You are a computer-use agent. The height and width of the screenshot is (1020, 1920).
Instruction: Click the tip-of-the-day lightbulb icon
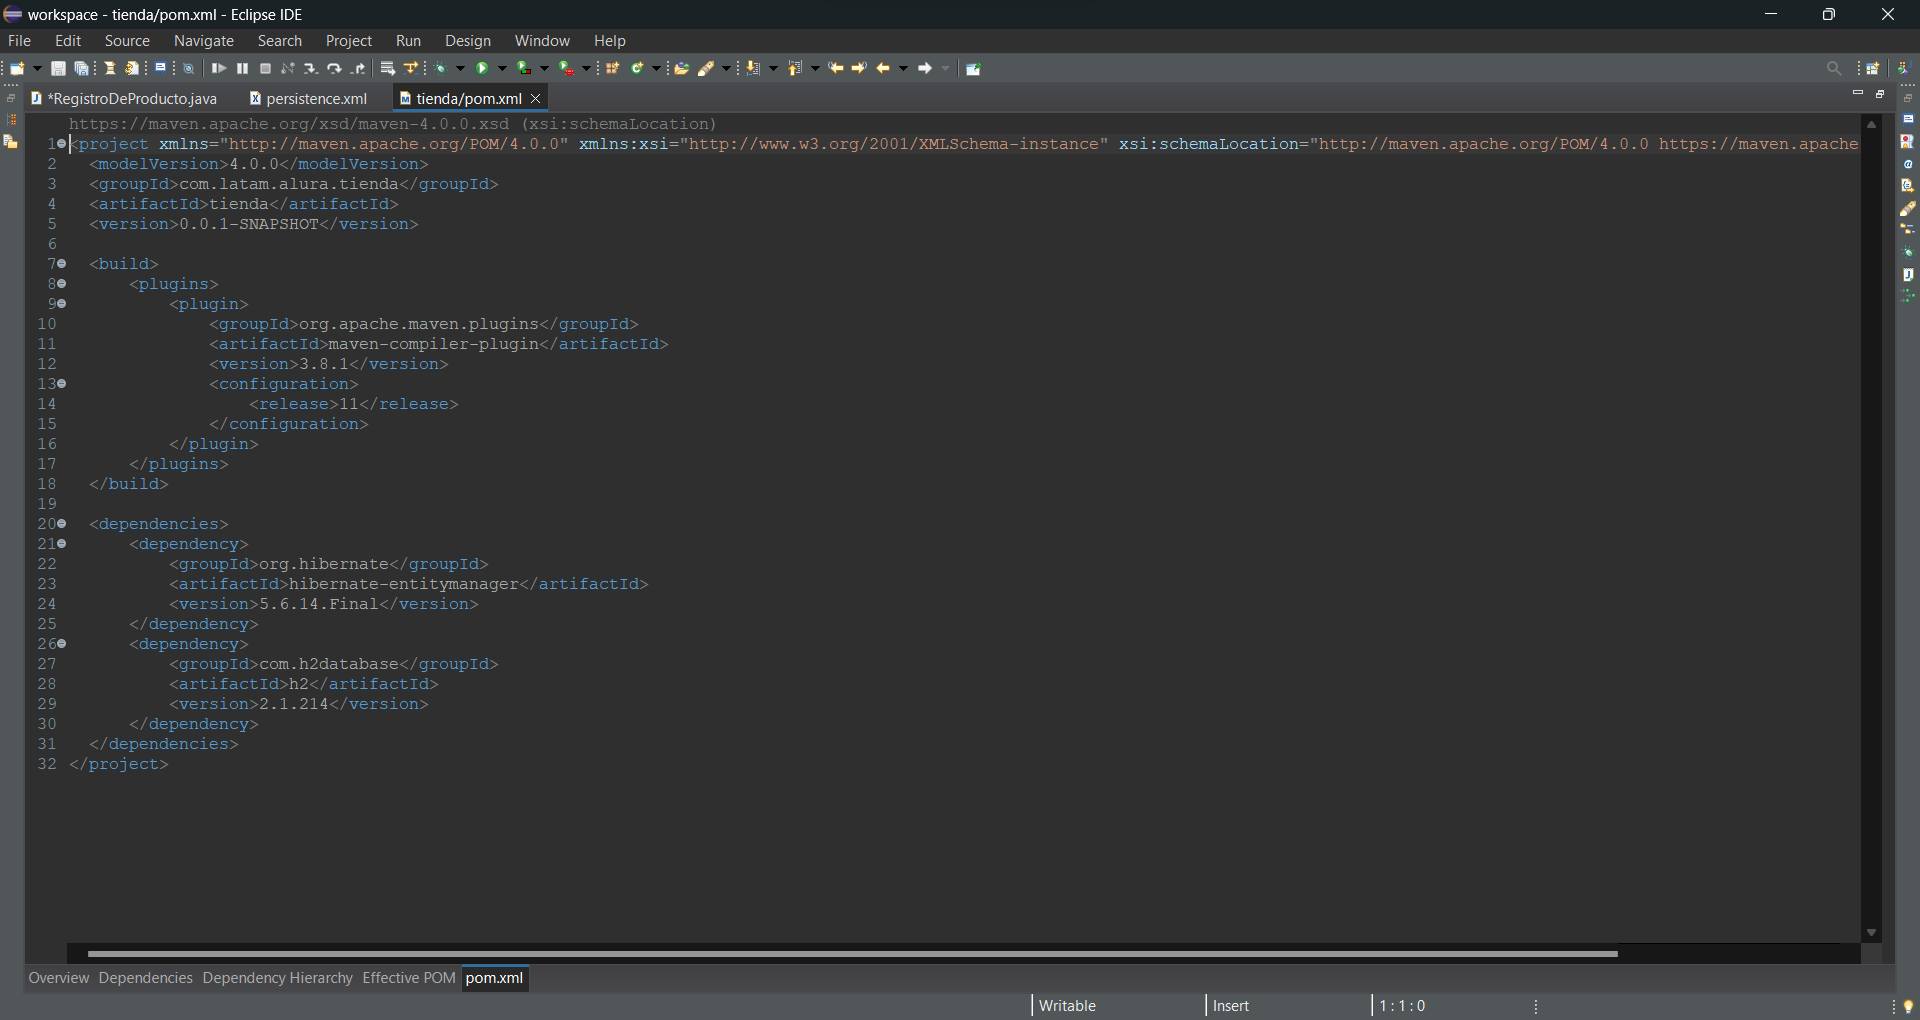(x=1908, y=1006)
